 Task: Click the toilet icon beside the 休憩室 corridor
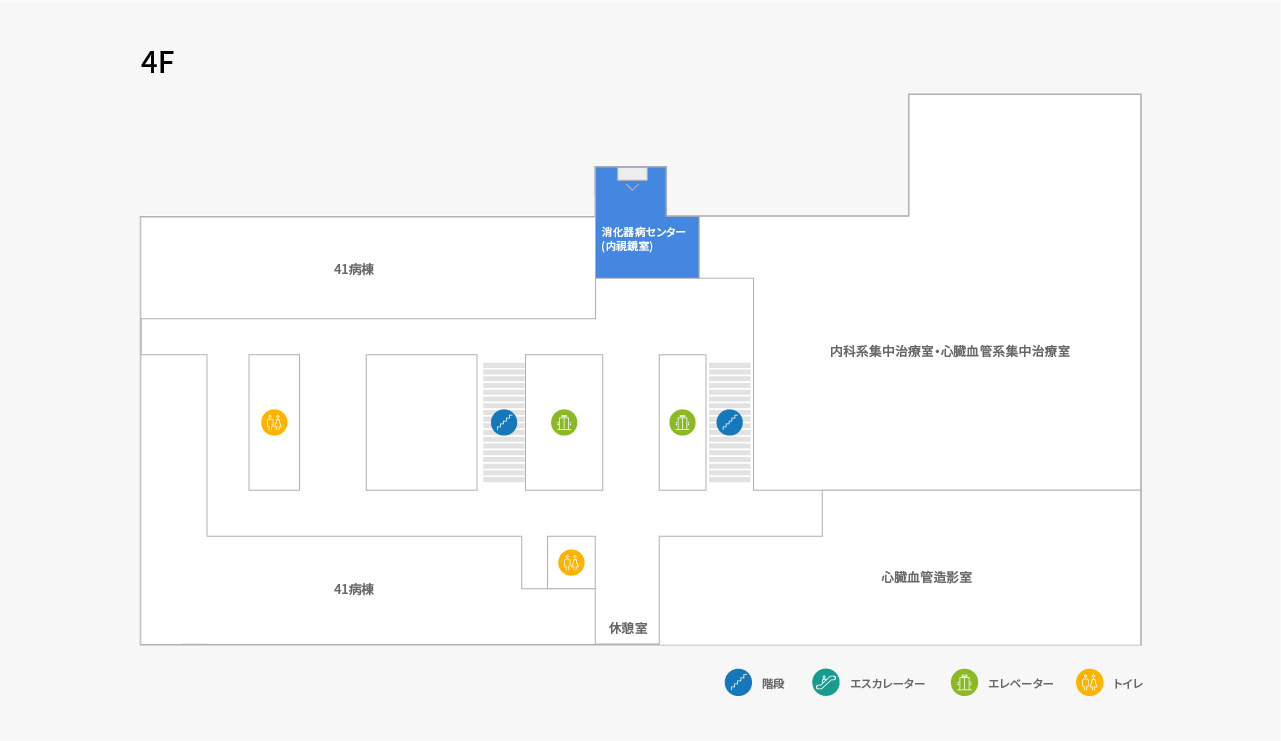571,562
